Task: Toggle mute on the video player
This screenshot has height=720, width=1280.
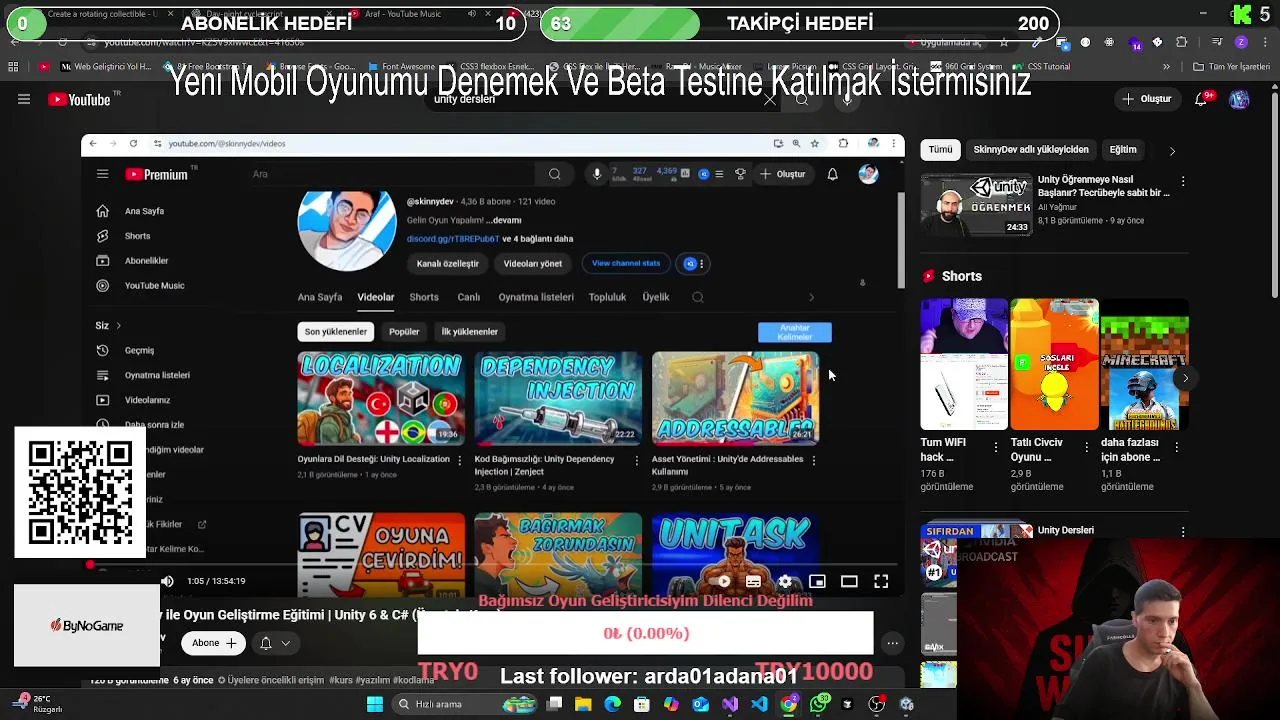Action: (167, 581)
